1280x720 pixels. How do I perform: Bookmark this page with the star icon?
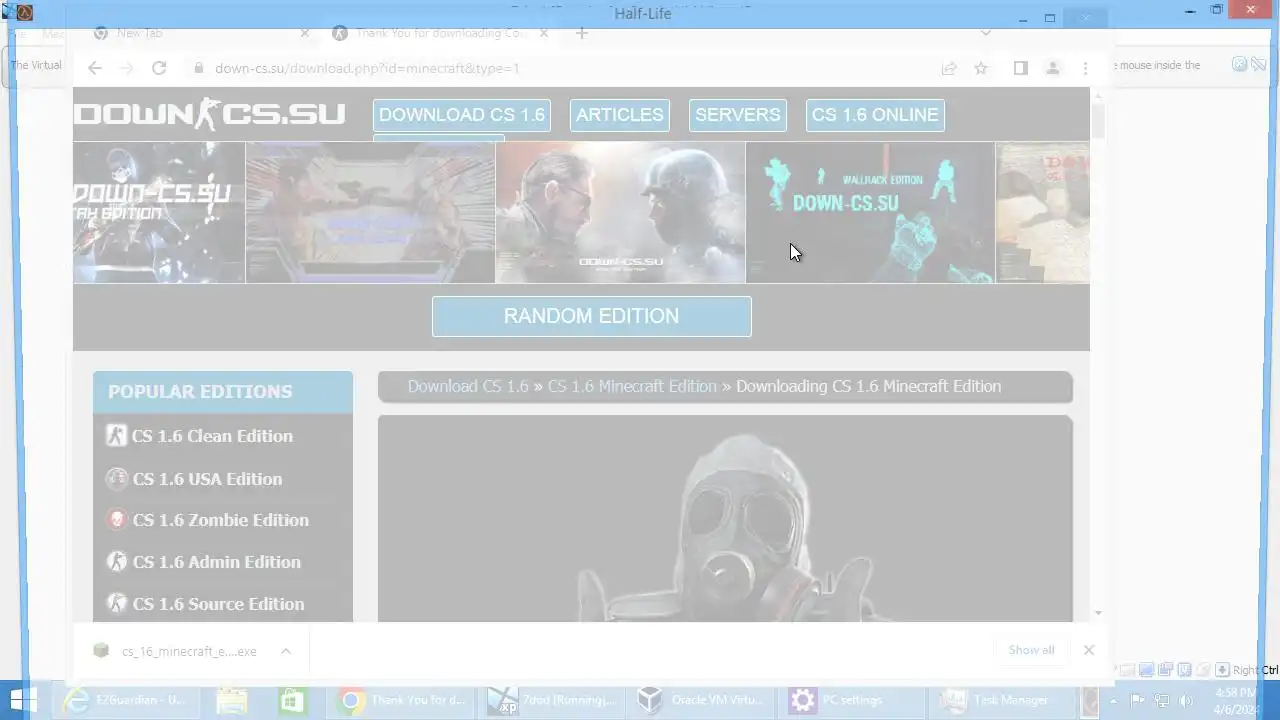pos(981,68)
